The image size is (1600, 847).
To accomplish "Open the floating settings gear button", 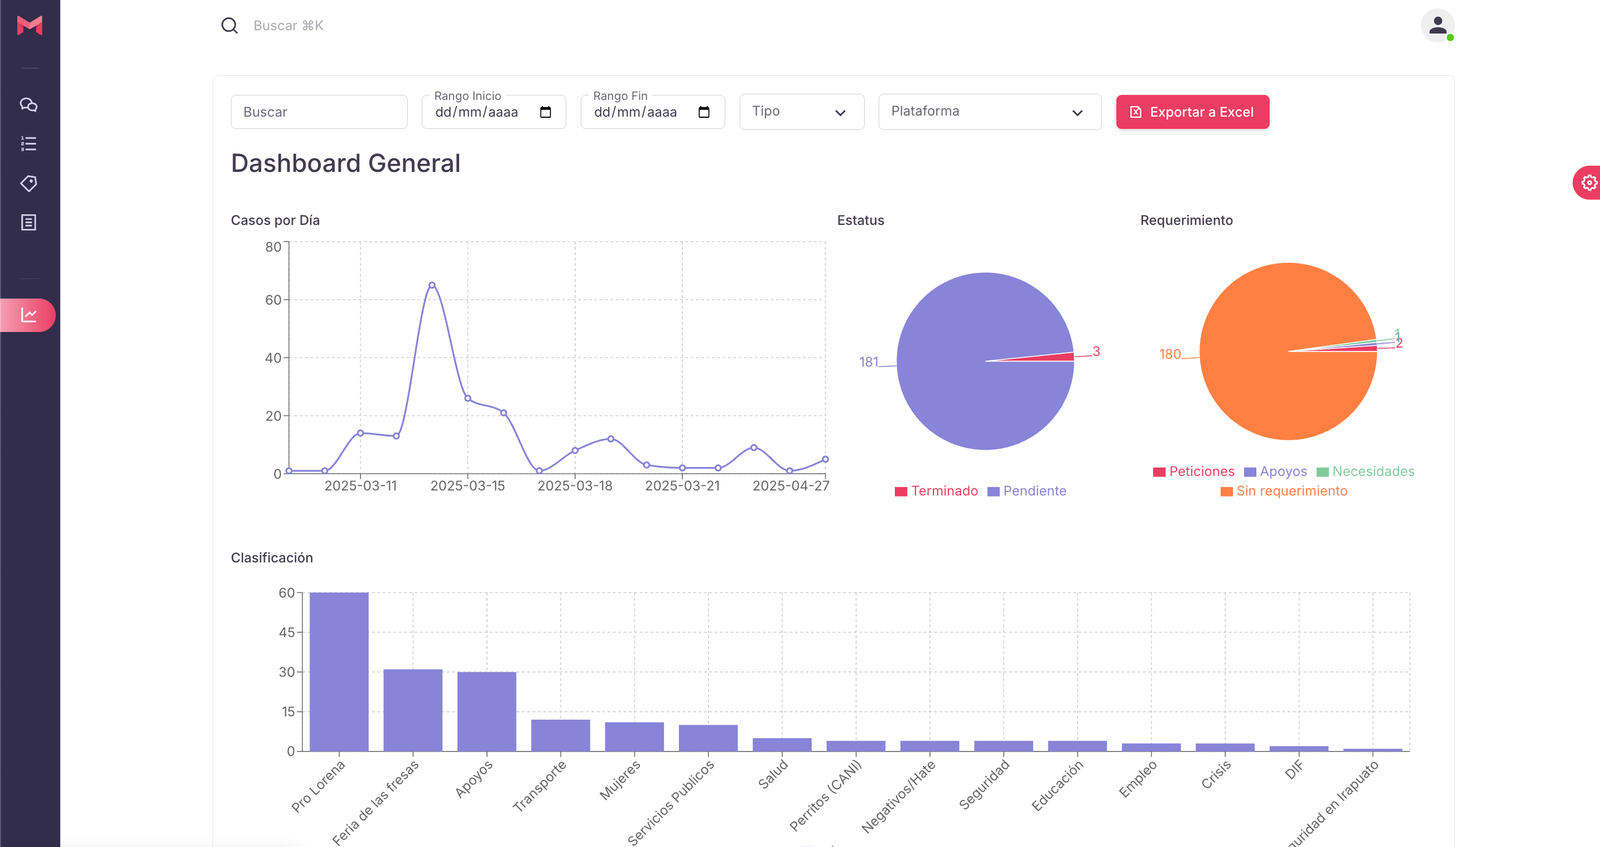I will coord(1588,183).
